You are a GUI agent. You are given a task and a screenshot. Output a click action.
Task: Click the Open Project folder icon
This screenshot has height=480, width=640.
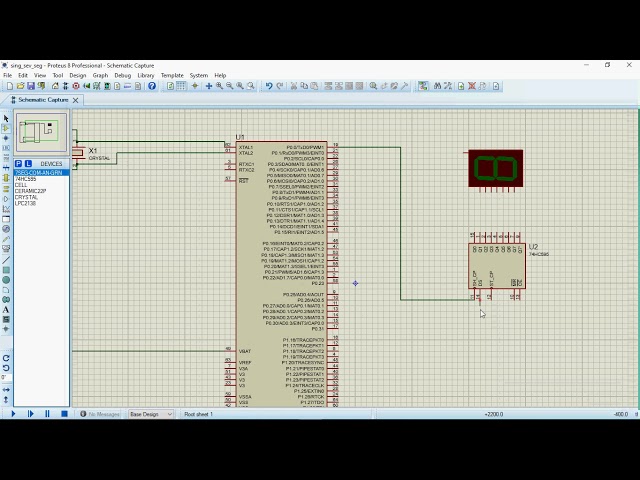click(20, 86)
